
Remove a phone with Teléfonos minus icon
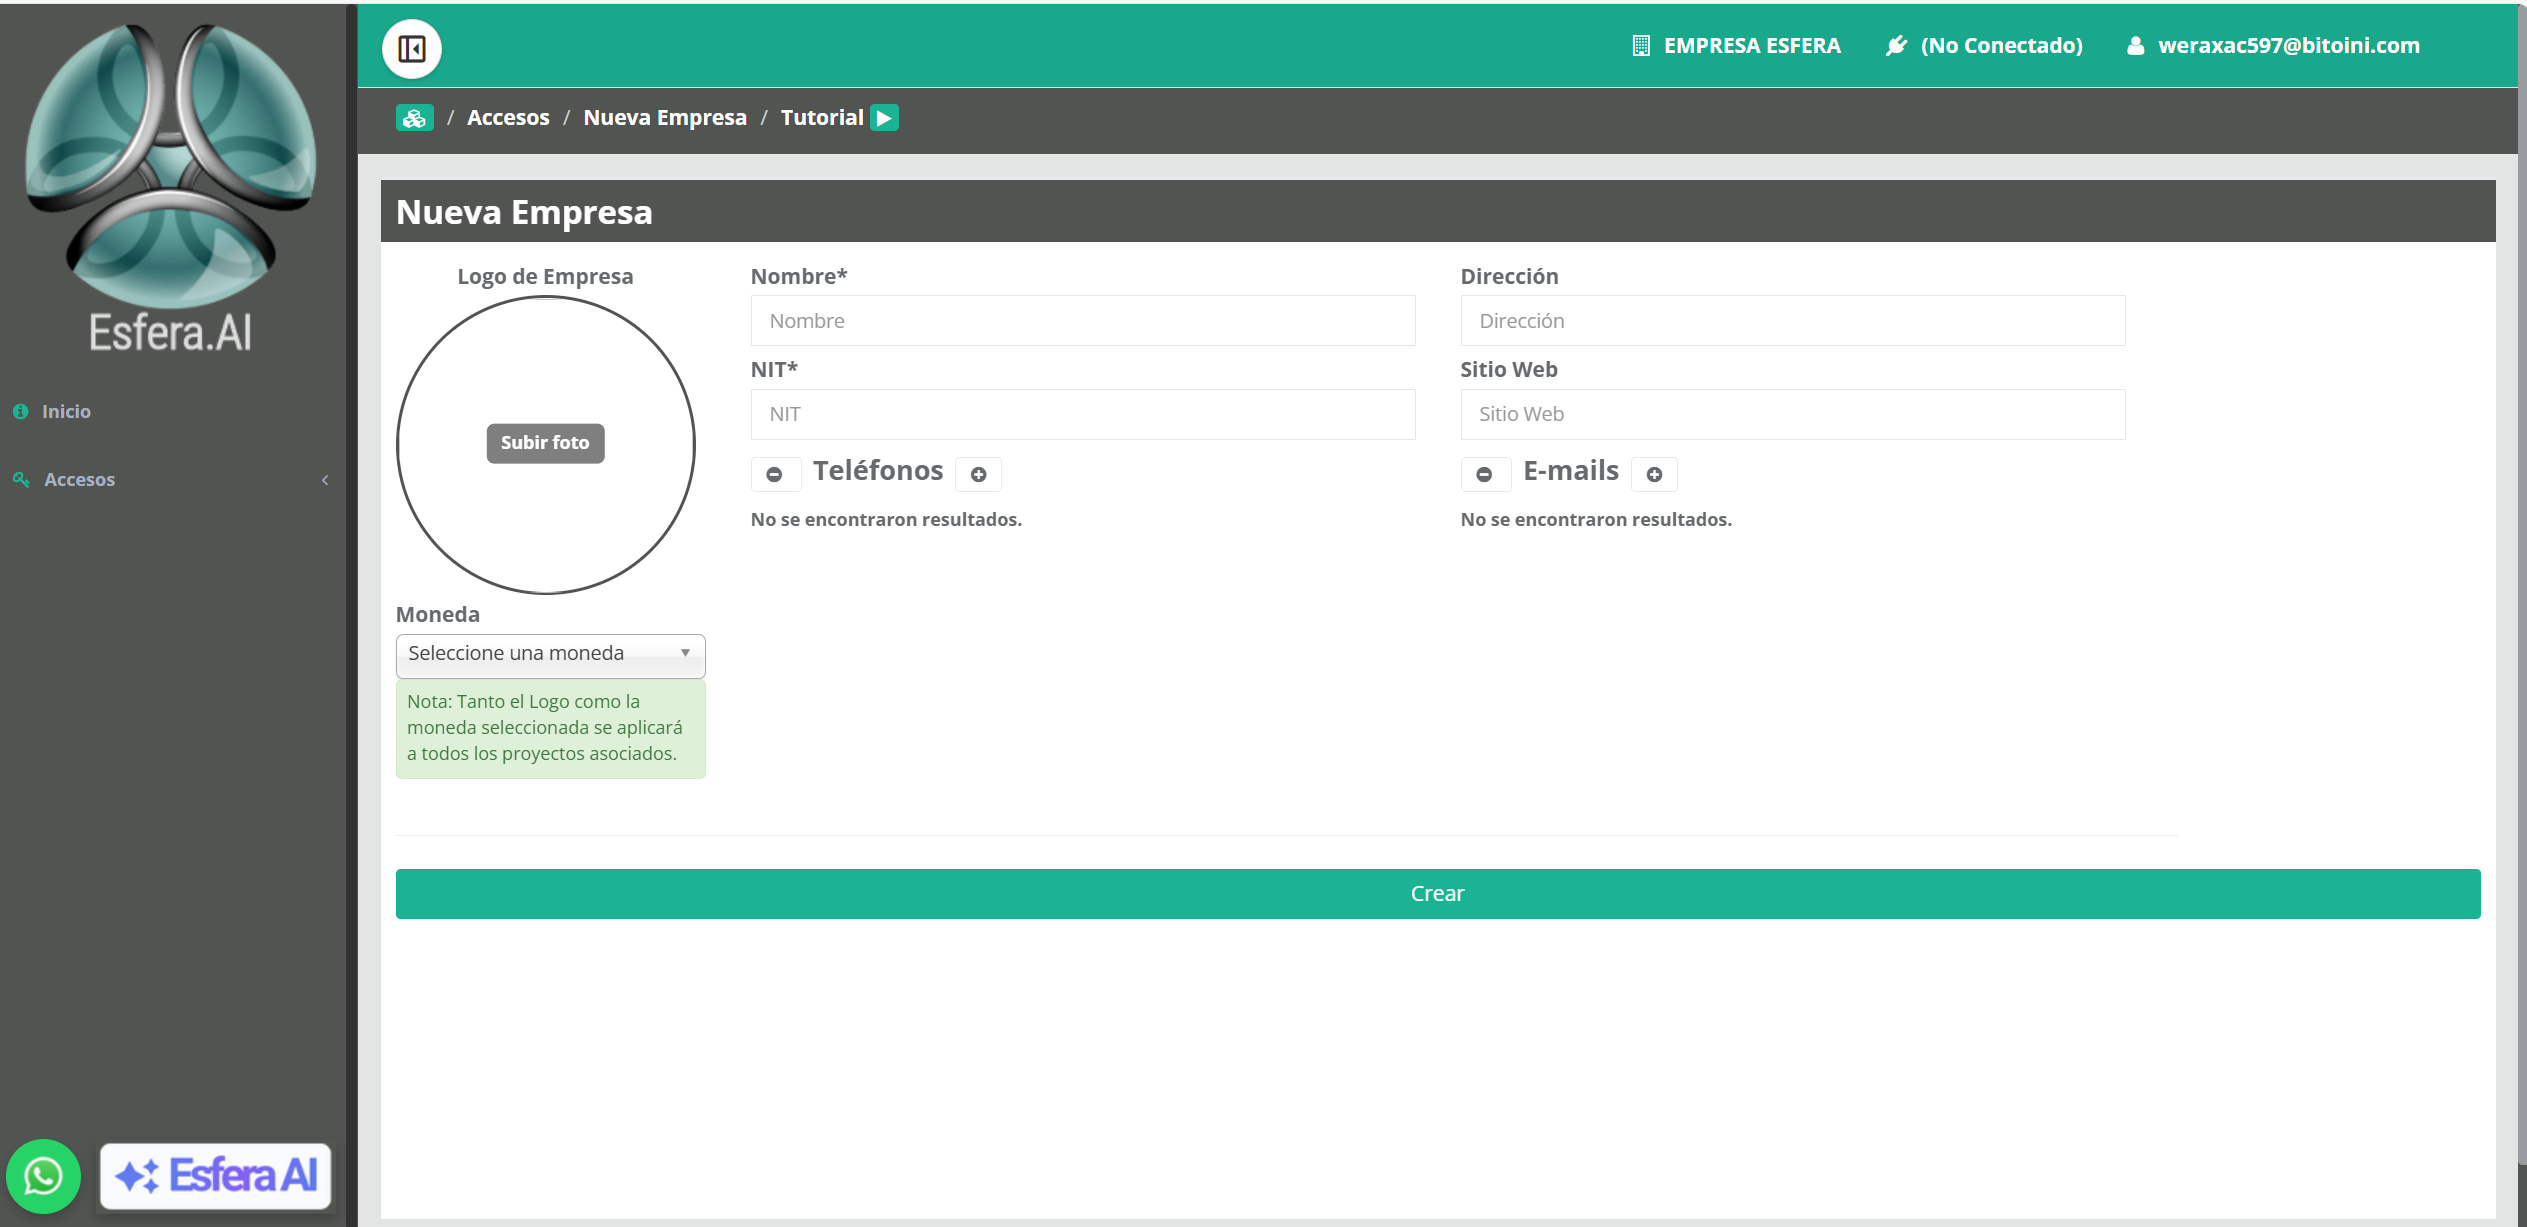(775, 474)
